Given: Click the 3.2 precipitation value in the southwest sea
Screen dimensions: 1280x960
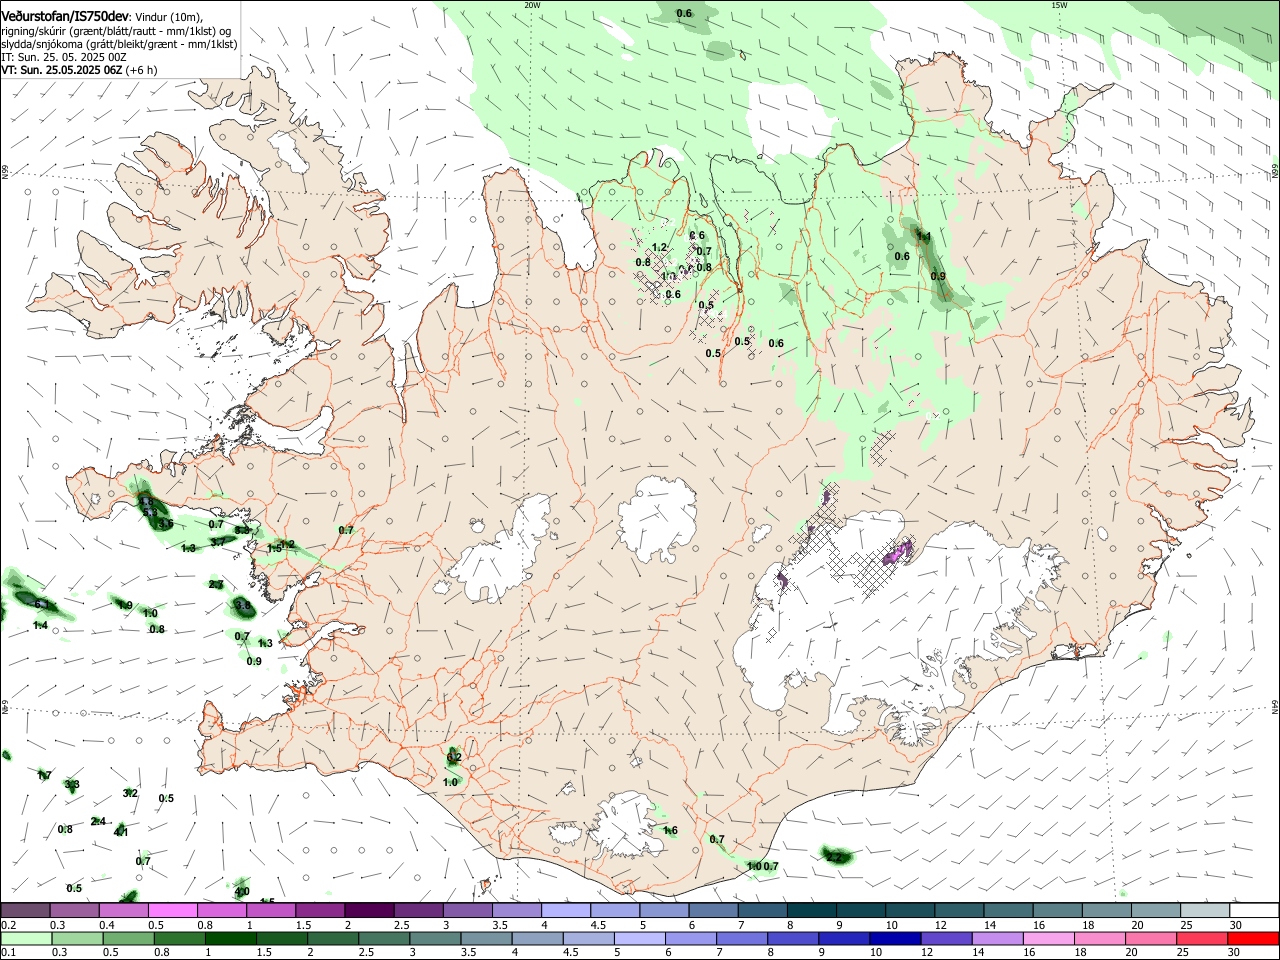Looking at the screenshot, I should coord(130,793).
